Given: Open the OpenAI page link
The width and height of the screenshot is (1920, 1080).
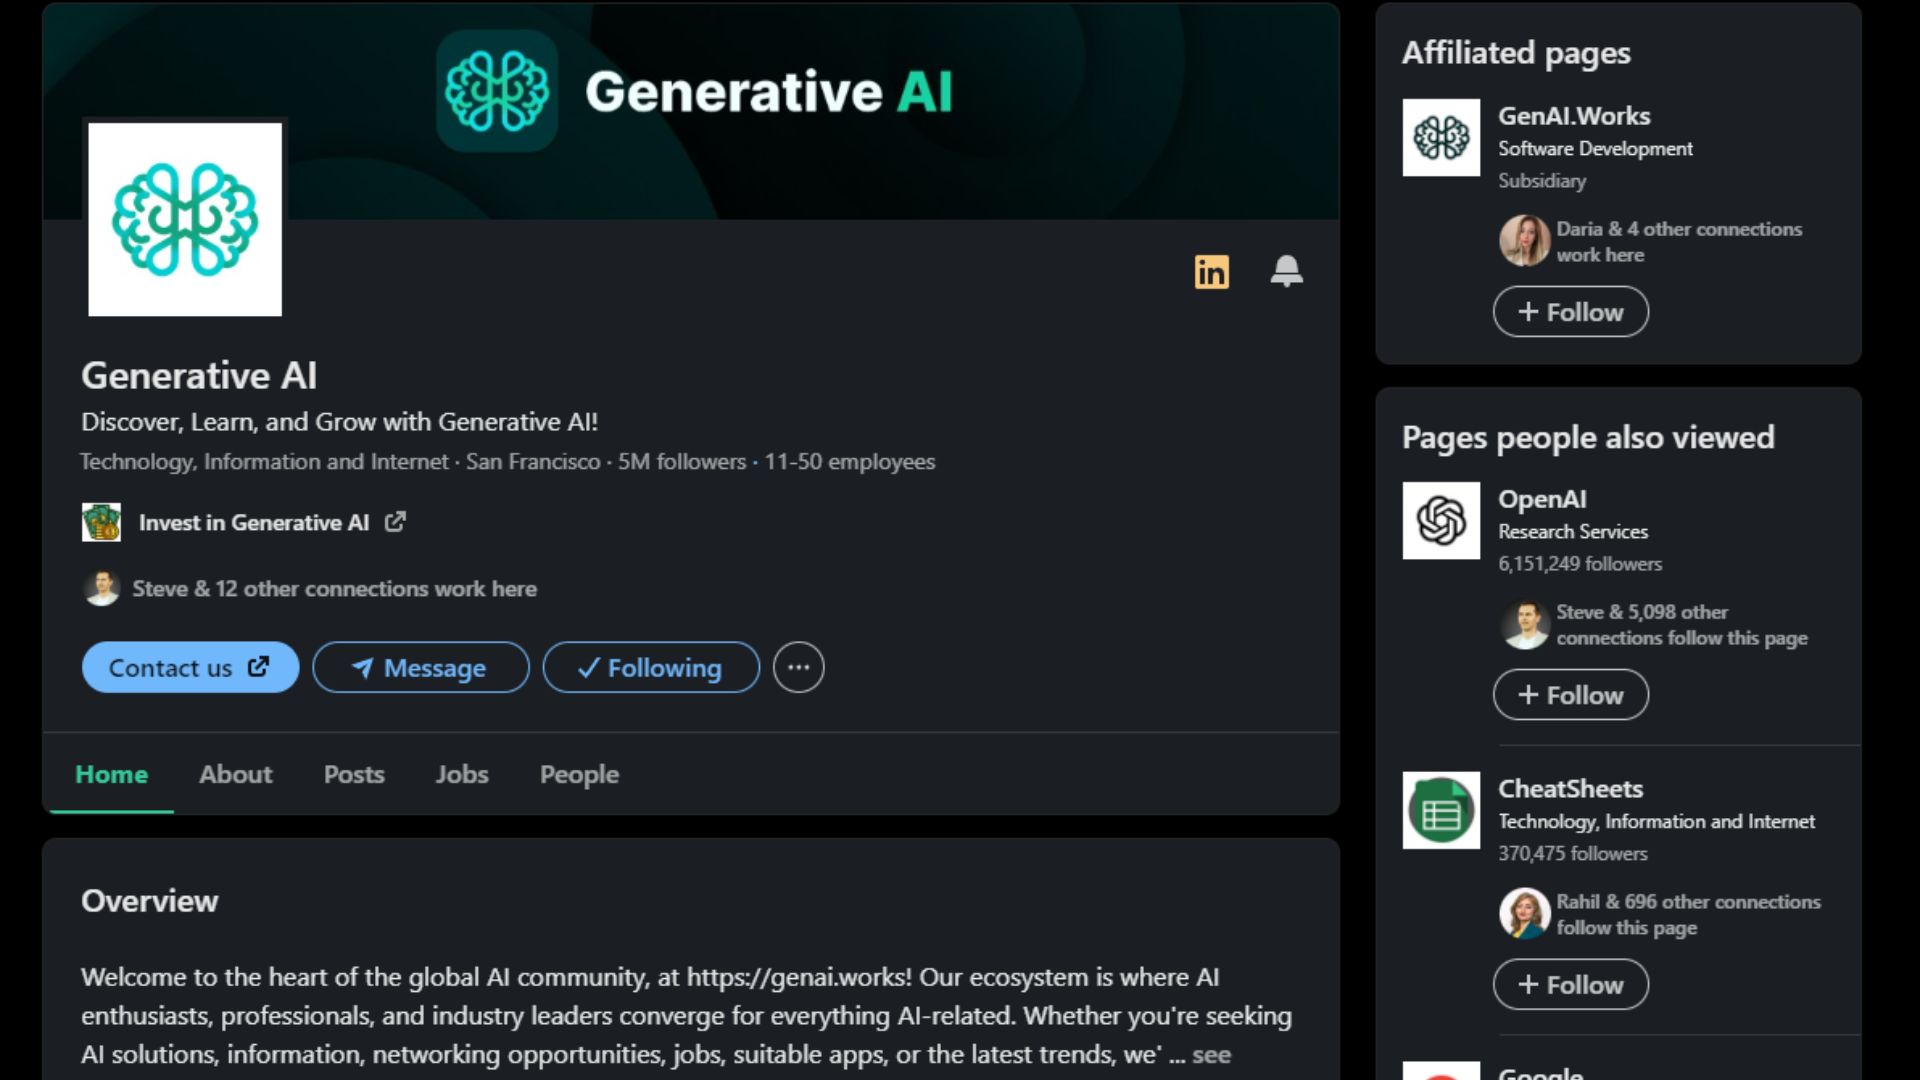Looking at the screenshot, I should pos(1542,499).
